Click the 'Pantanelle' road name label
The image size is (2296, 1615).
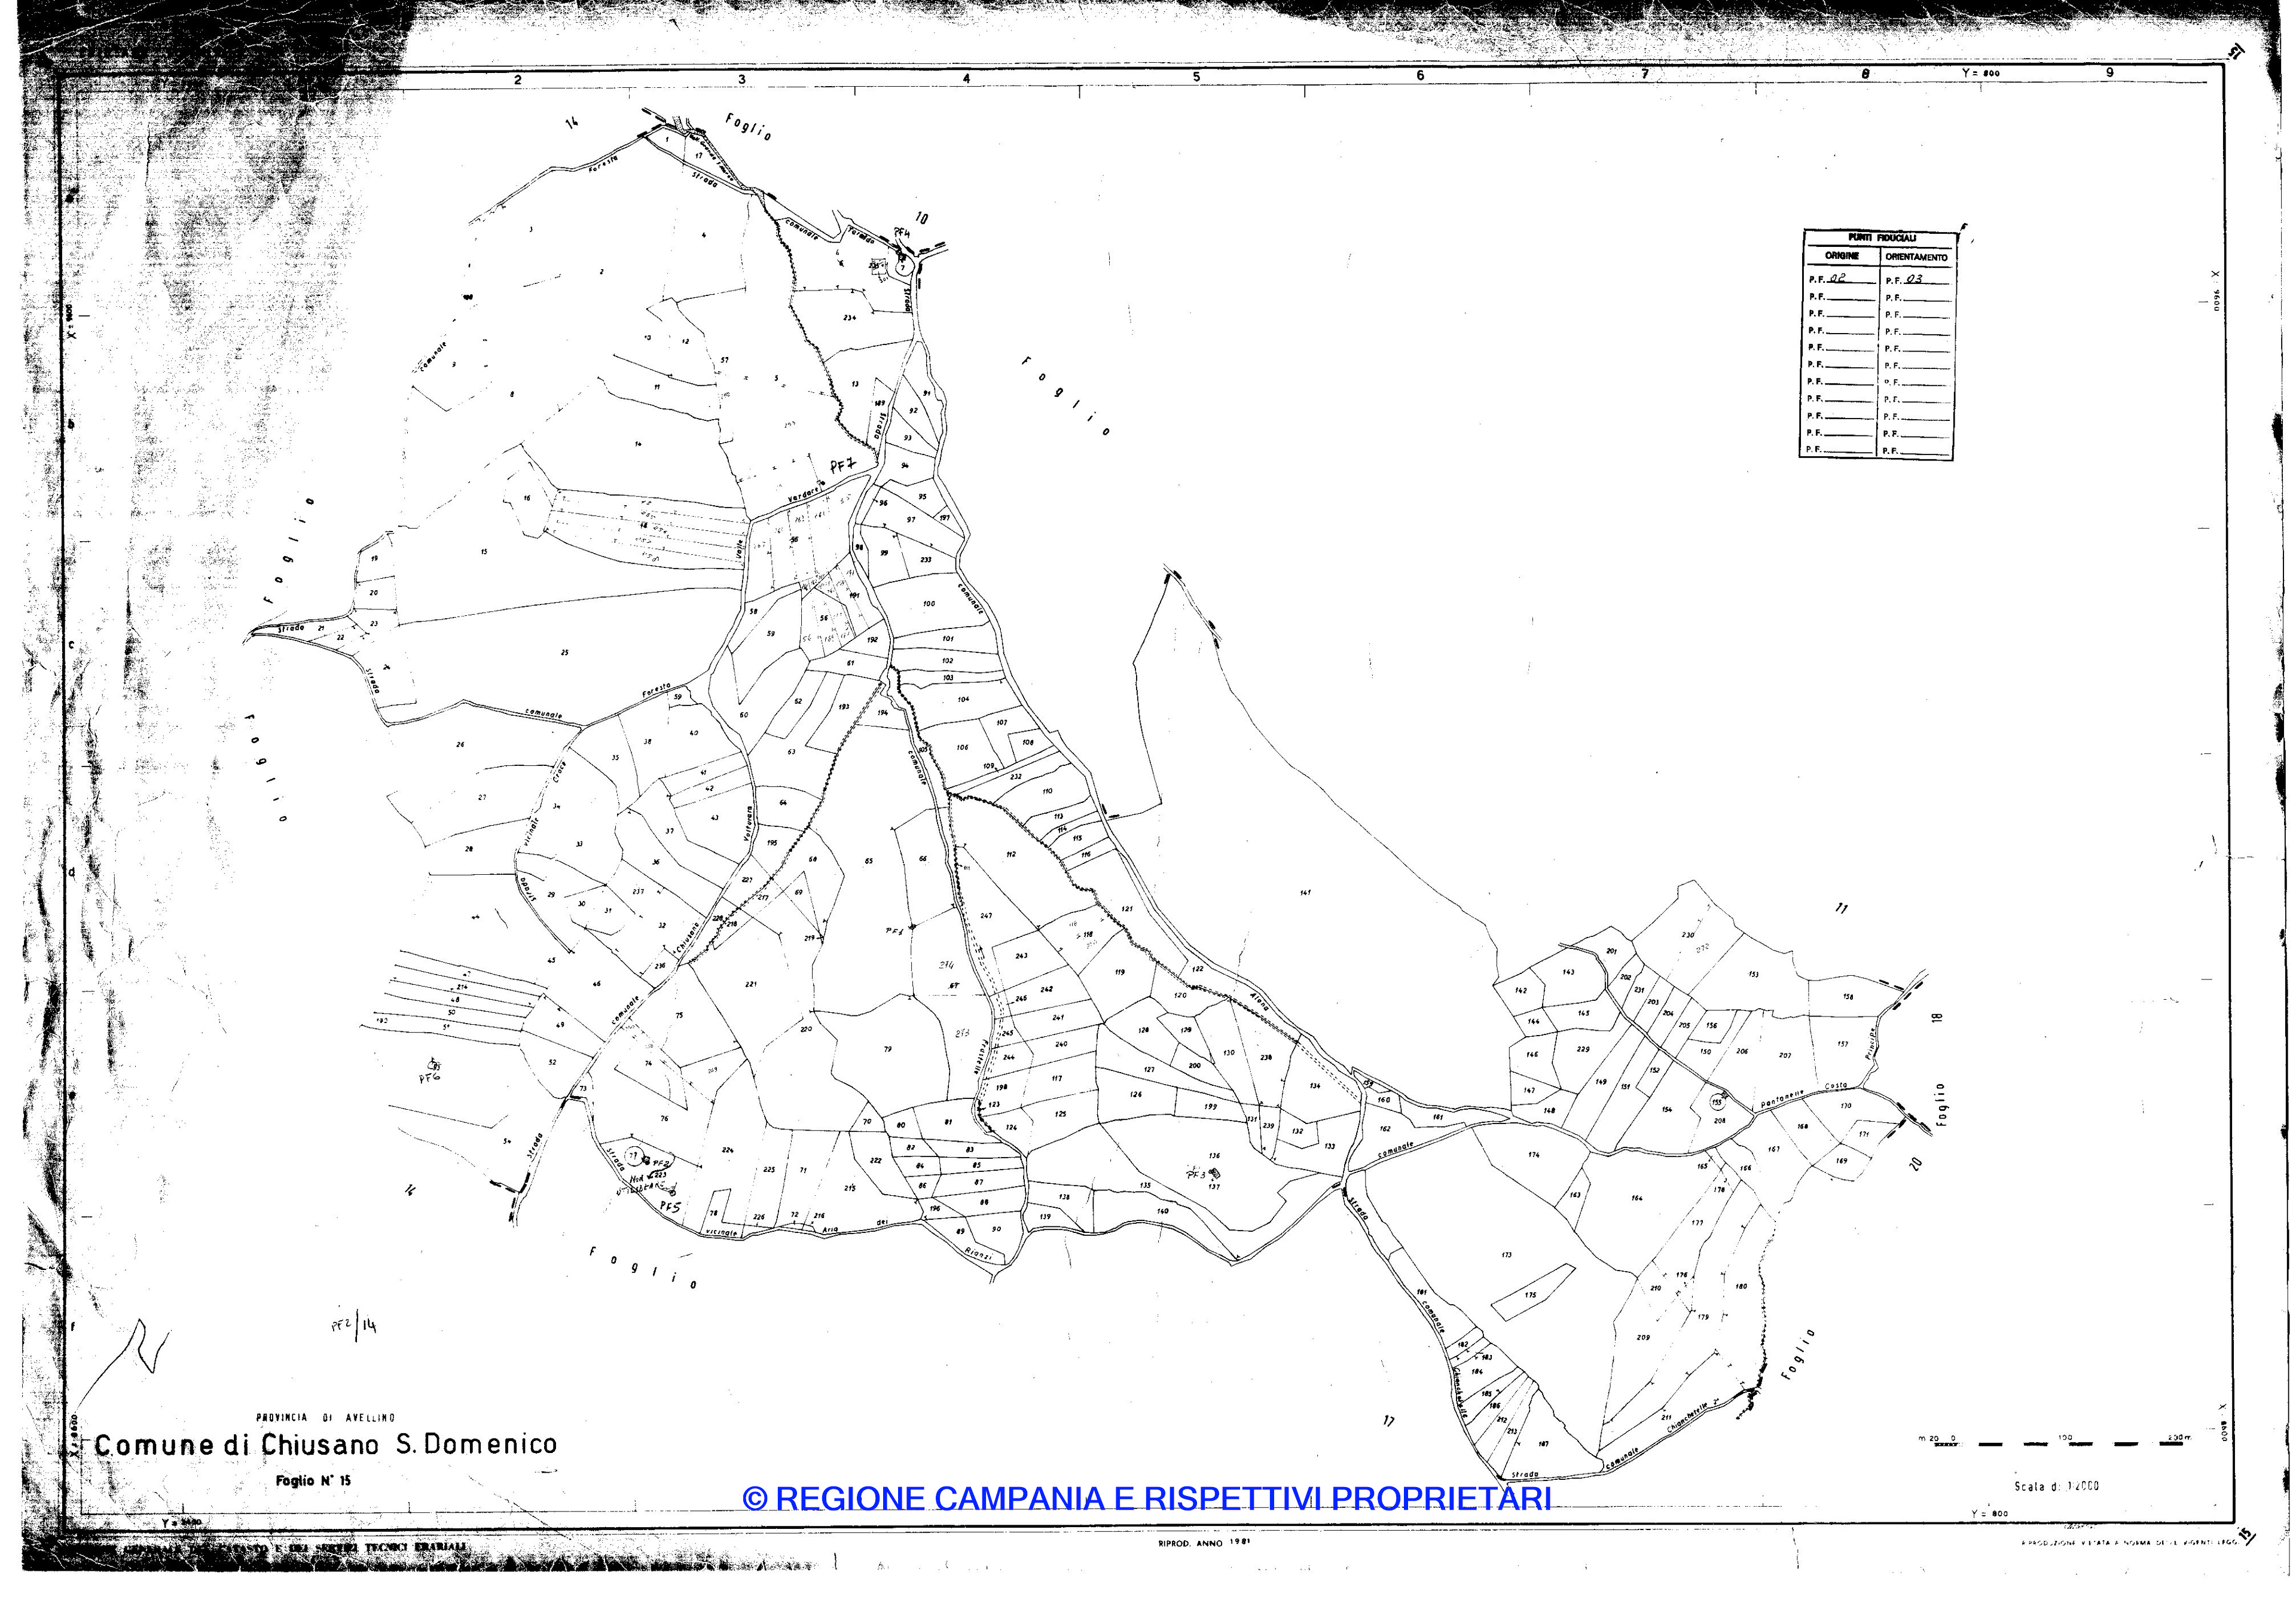[x=1783, y=1098]
